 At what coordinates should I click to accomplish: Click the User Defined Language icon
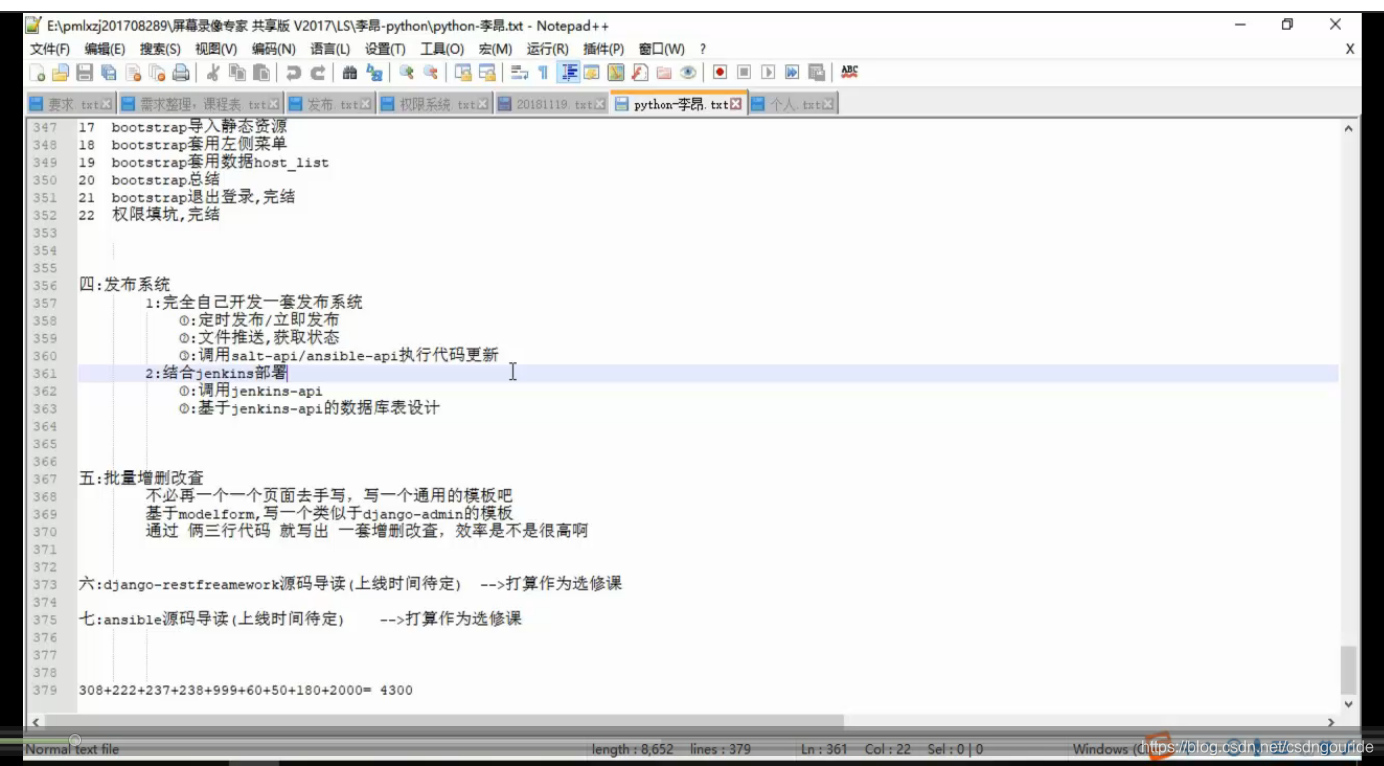tap(592, 72)
